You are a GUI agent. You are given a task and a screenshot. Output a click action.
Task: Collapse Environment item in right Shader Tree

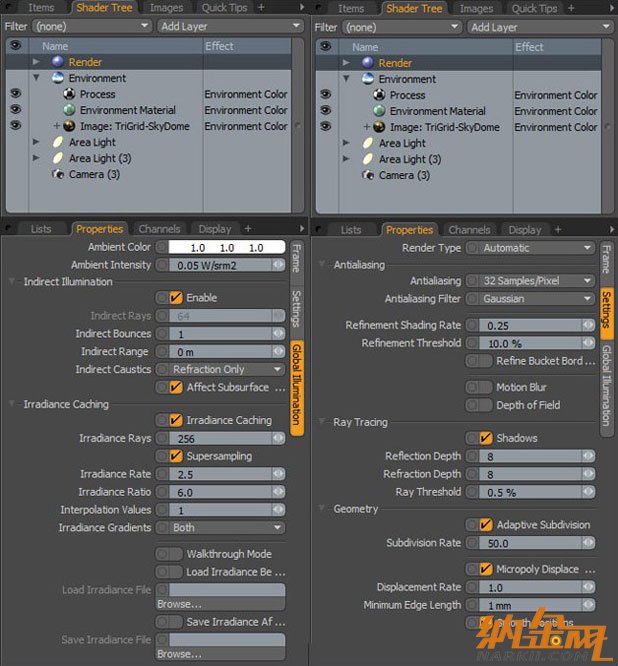click(346, 79)
